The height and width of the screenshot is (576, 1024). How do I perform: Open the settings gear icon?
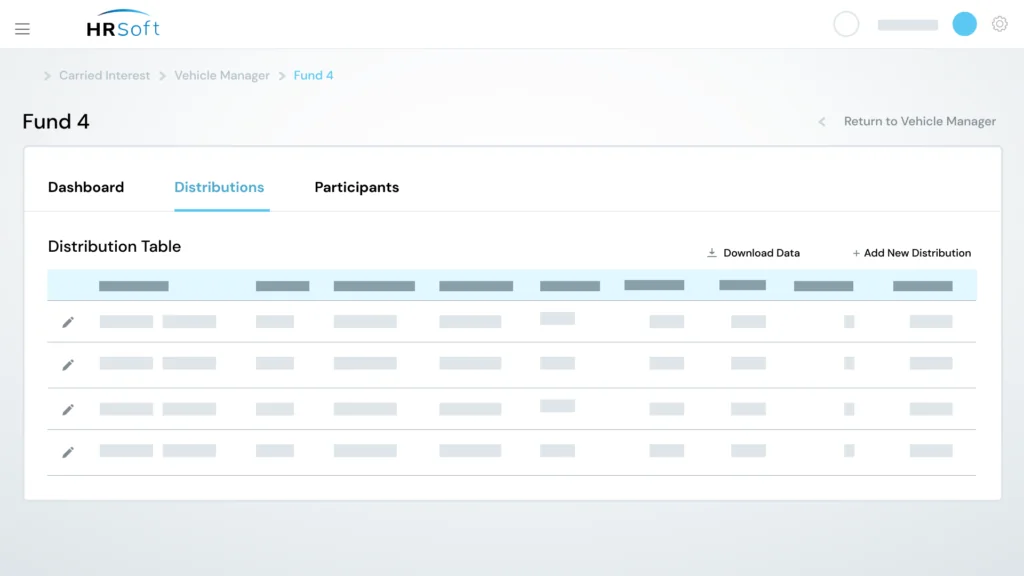coord(999,24)
